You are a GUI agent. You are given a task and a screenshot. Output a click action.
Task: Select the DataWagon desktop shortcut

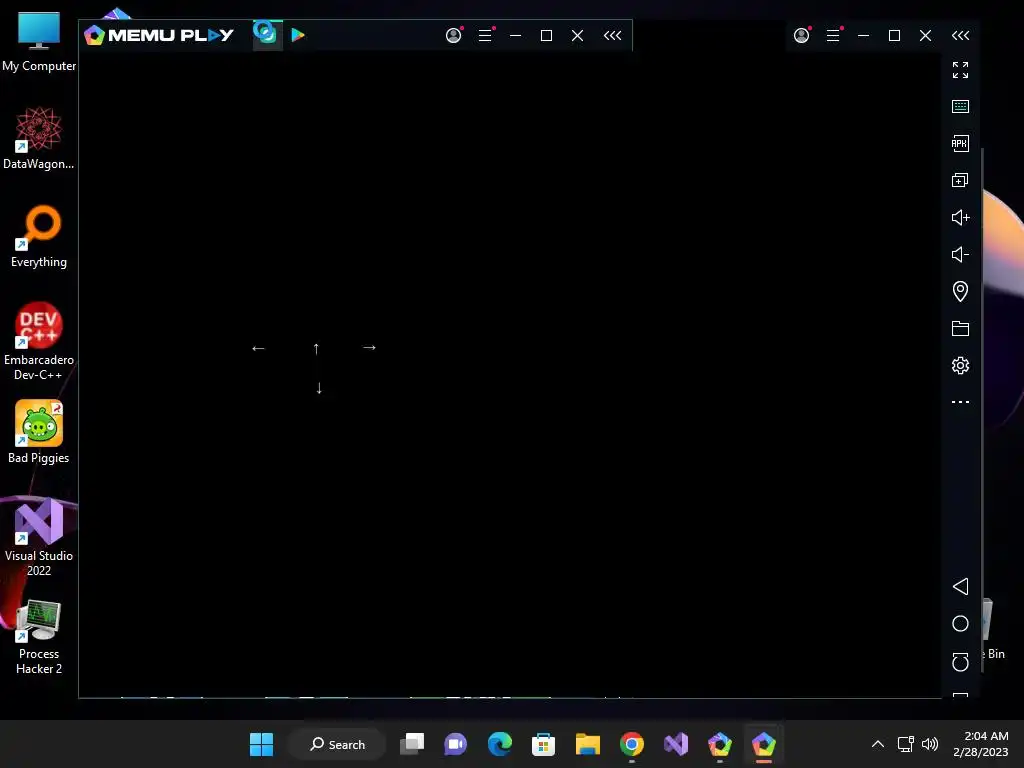coord(39,138)
